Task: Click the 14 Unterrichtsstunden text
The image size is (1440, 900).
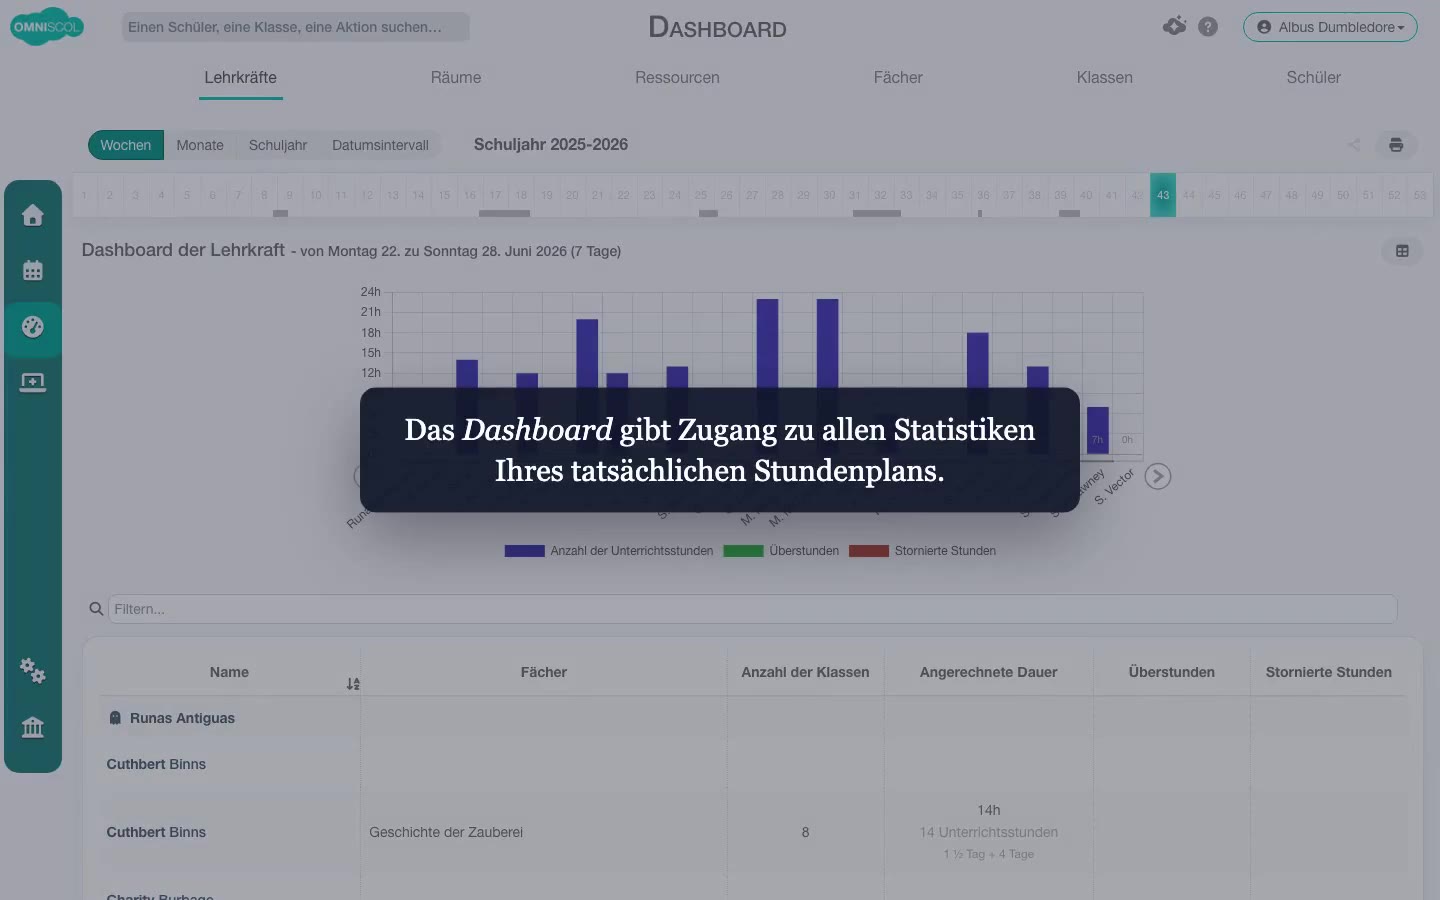Action: 988,832
